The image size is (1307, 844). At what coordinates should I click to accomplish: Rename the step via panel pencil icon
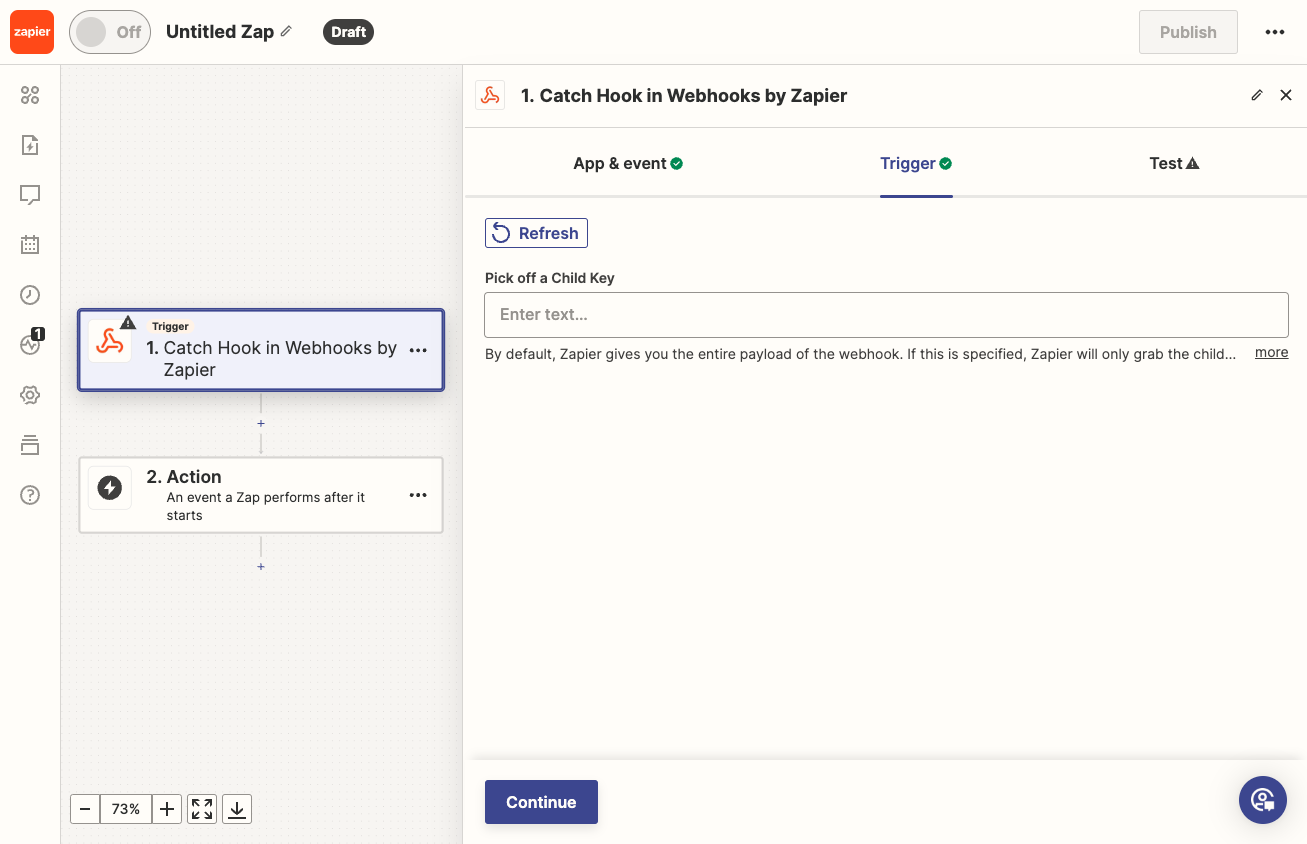tap(1257, 95)
